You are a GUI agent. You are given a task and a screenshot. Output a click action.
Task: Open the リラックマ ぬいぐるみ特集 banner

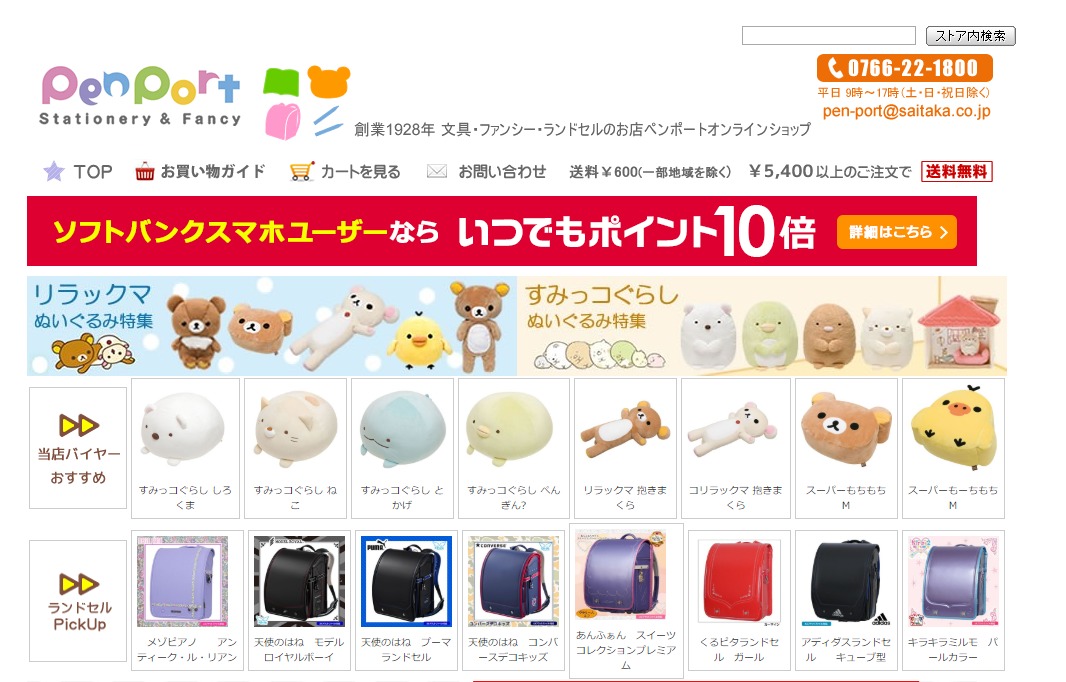tap(272, 326)
